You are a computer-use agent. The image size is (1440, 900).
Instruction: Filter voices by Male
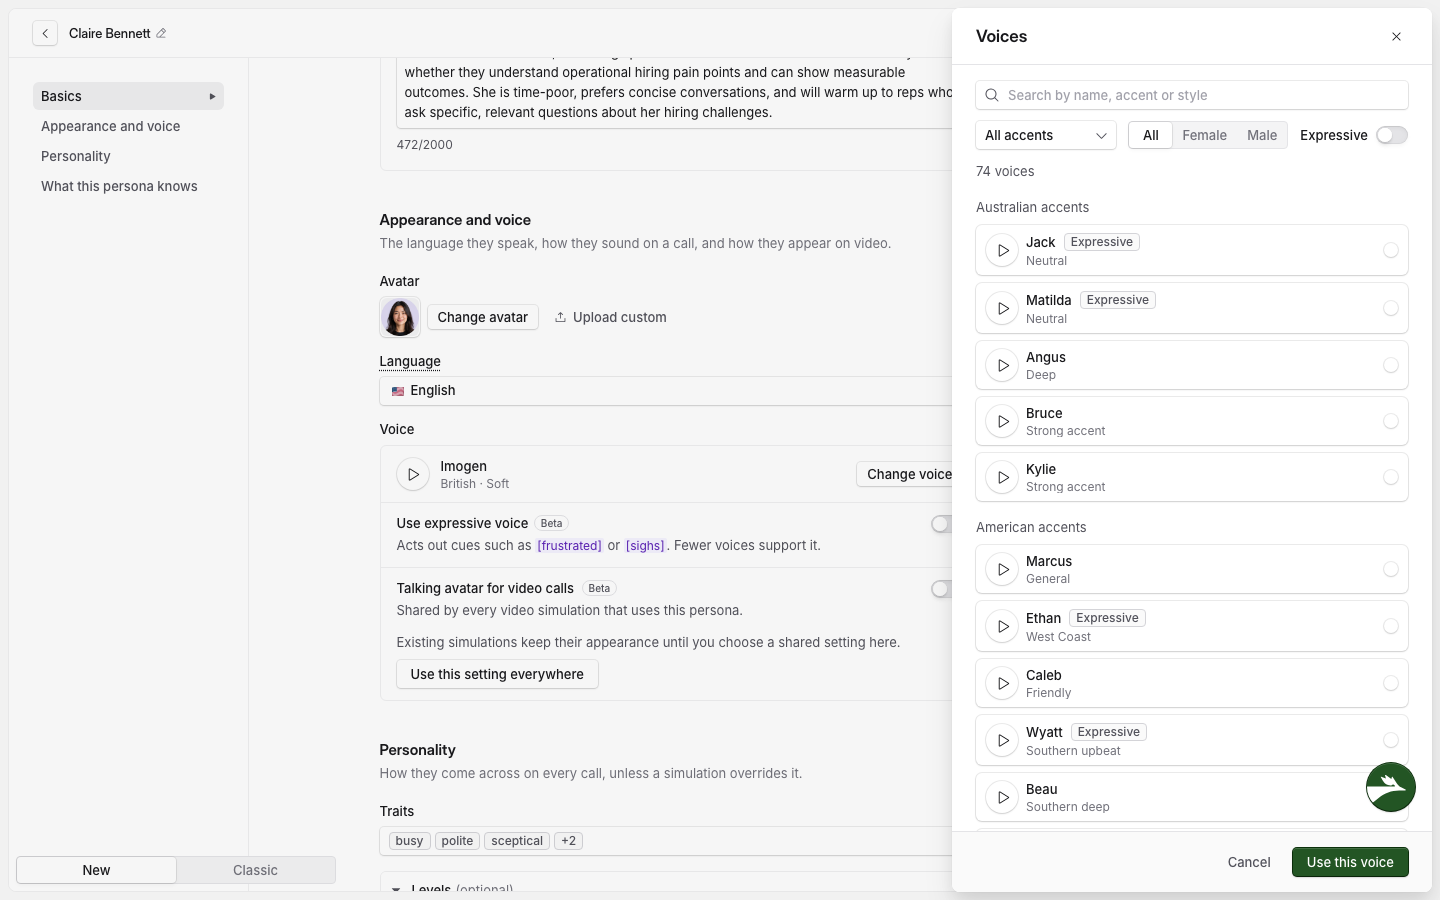1262,135
